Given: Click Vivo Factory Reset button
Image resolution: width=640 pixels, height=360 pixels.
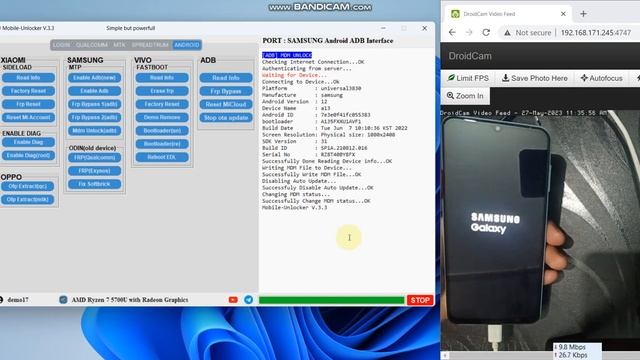Looking at the screenshot, I should (162, 104).
